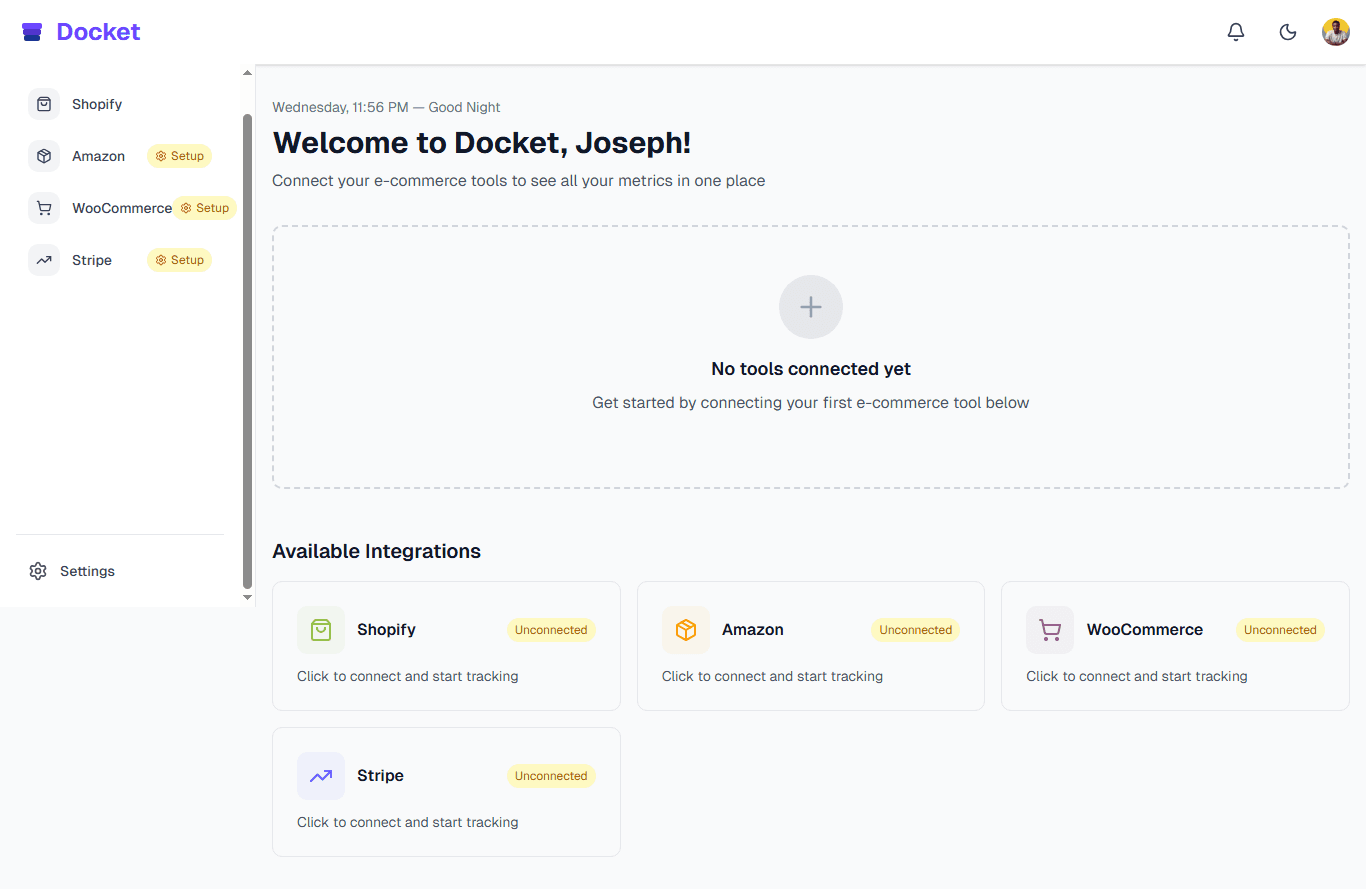Screen dimensions: 1366x889
Task: Select Shopify from the sidebar navigation
Action: [97, 104]
